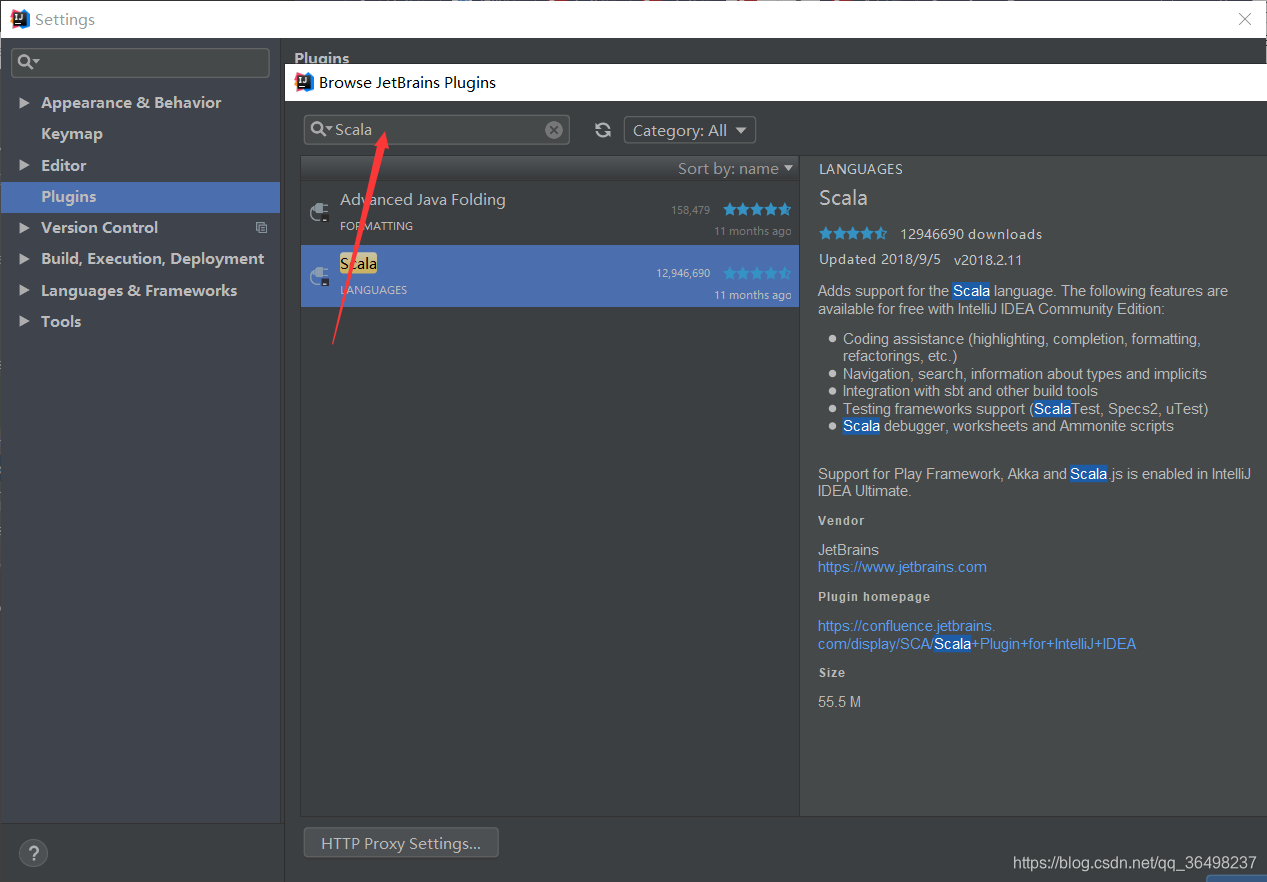1267x882 pixels.
Task: Click JetBrains vendor name
Action: [x=848, y=550]
